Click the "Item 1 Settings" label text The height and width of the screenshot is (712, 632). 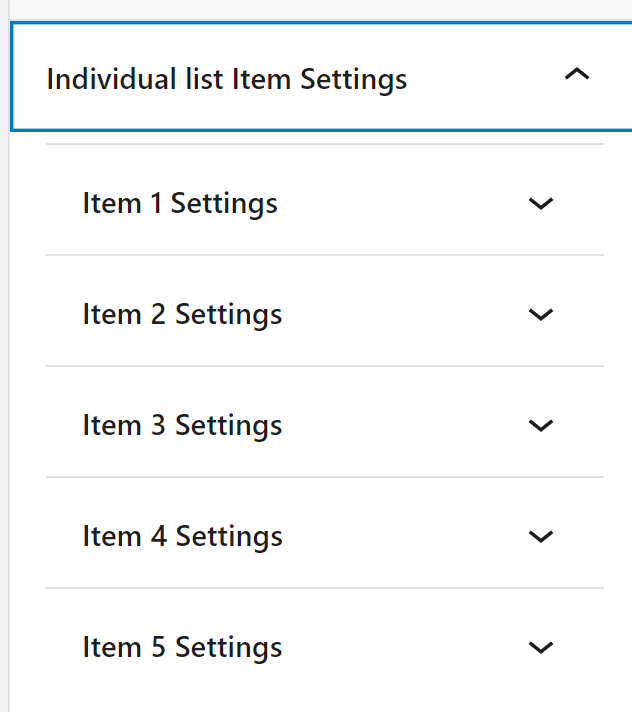tap(180, 204)
